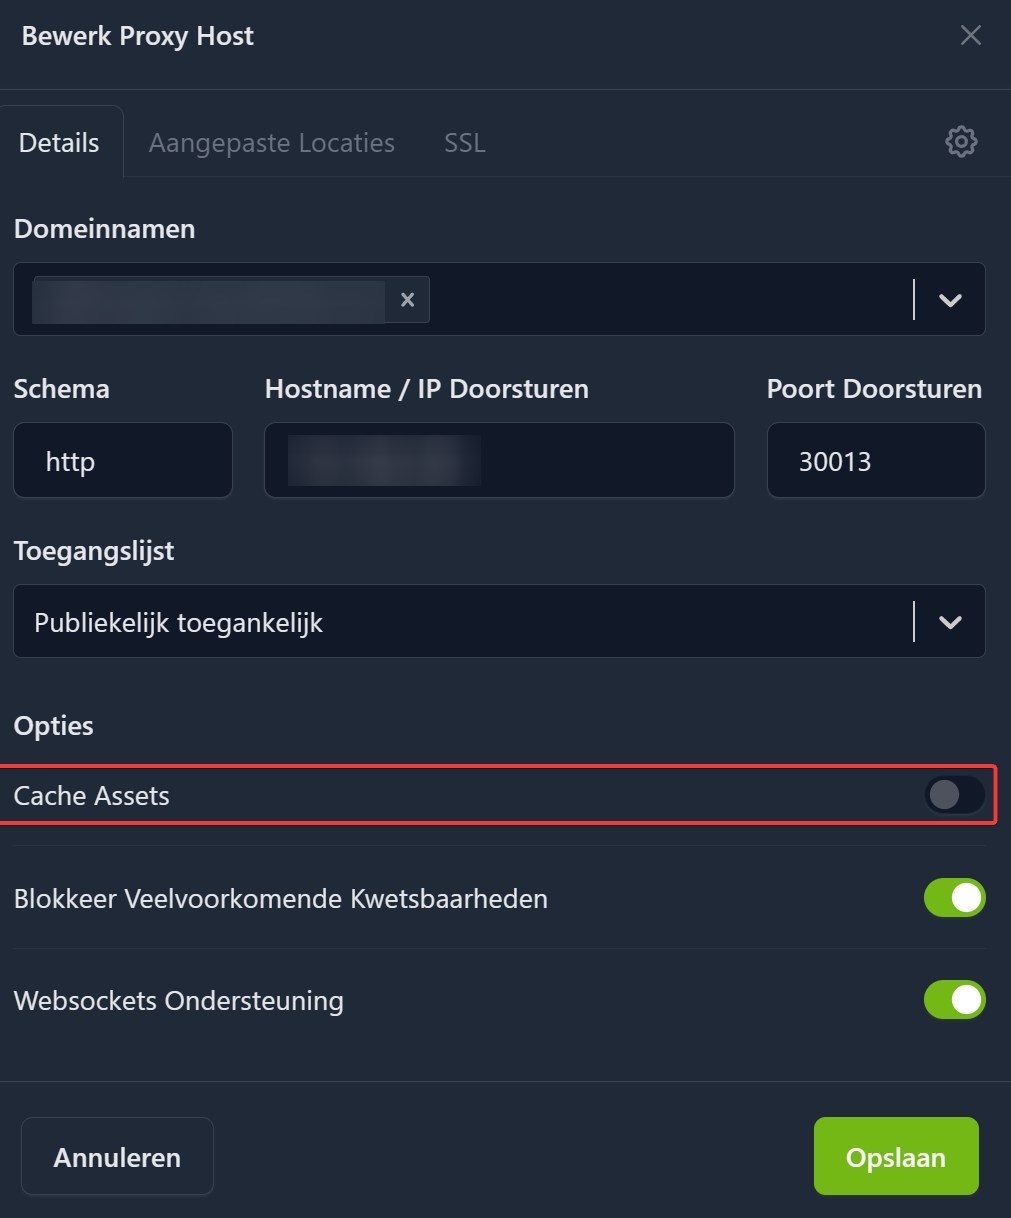Switch to the Details tab

click(60, 143)
